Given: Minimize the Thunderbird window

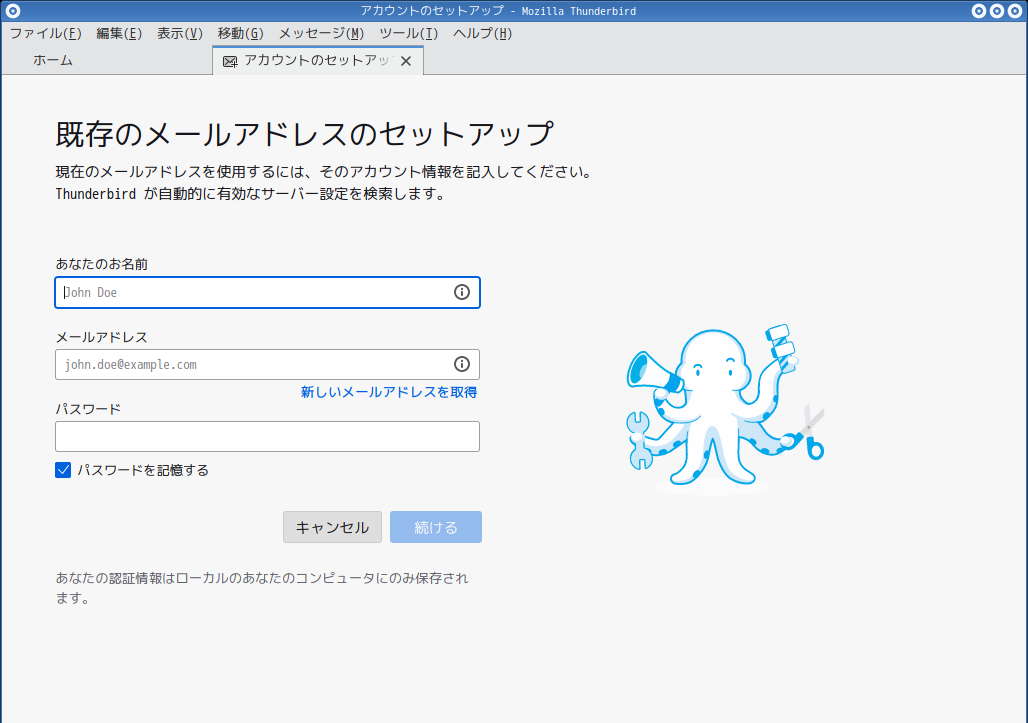Looking at the screenshot, I should [979, 10].
